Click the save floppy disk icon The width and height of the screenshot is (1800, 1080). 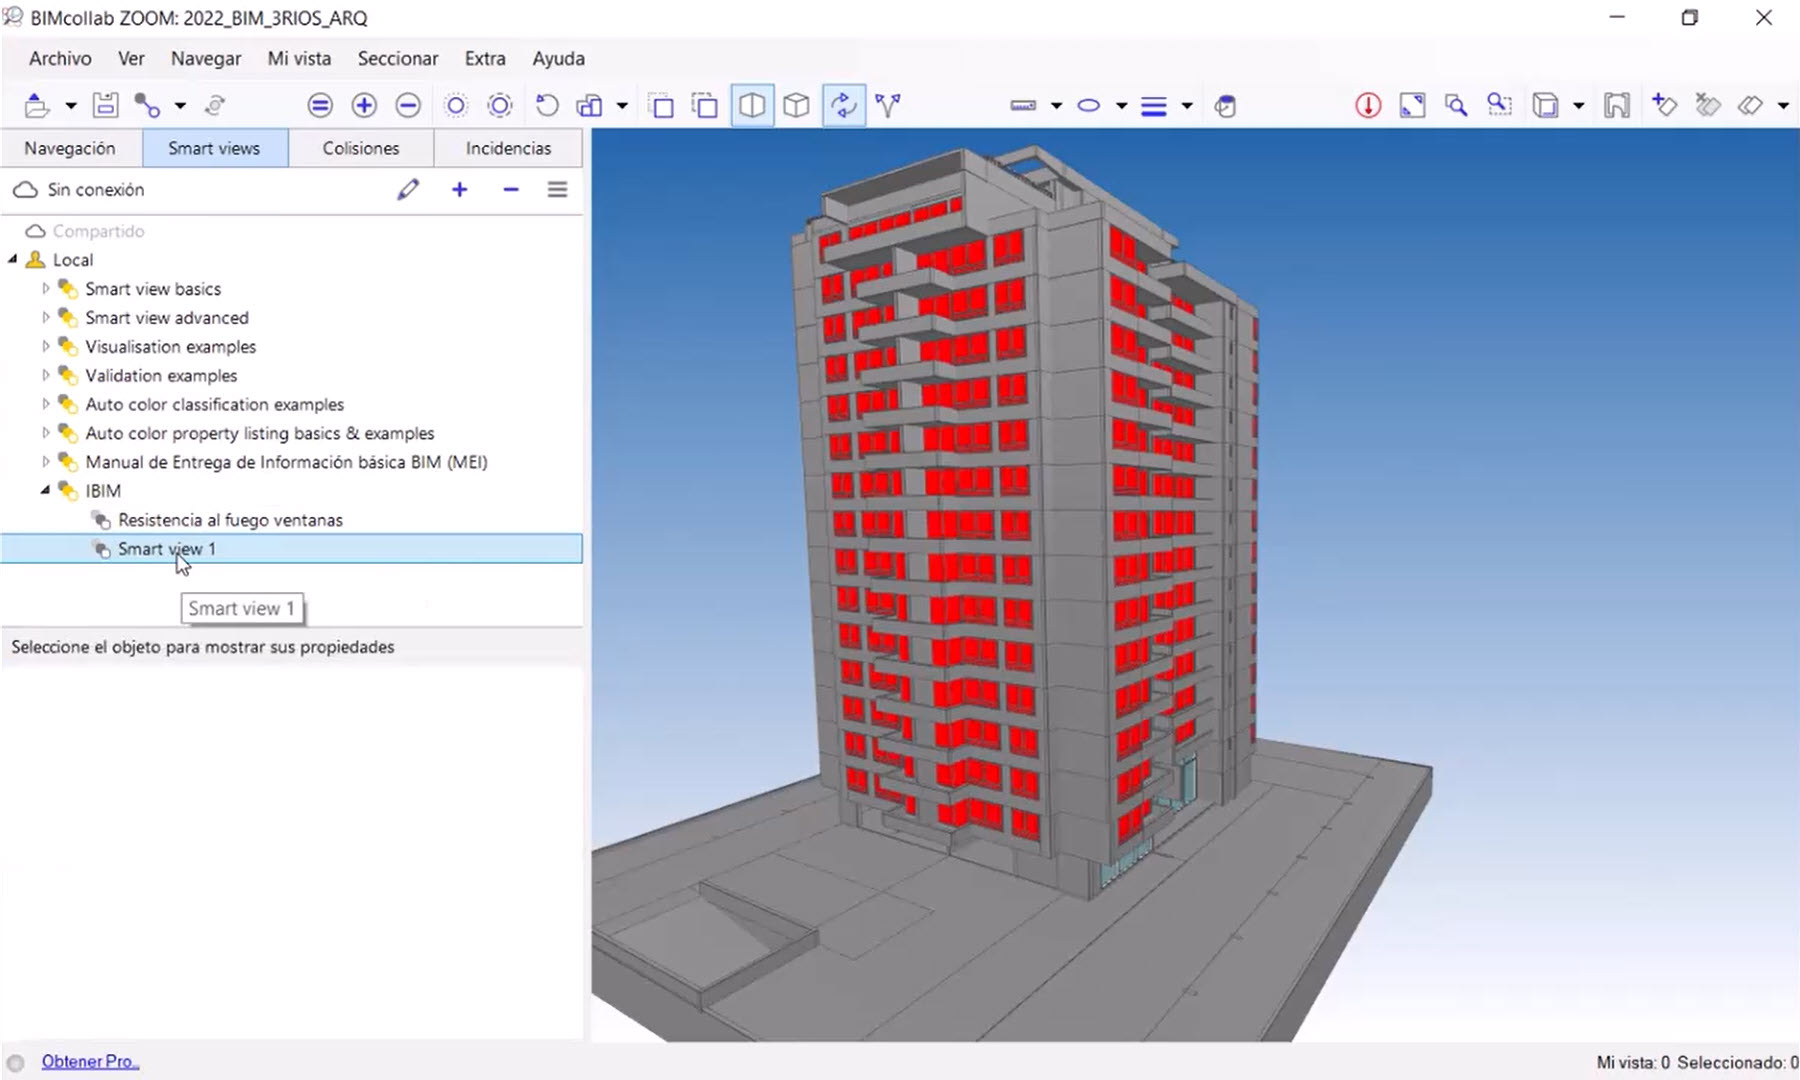pos(105,105)
